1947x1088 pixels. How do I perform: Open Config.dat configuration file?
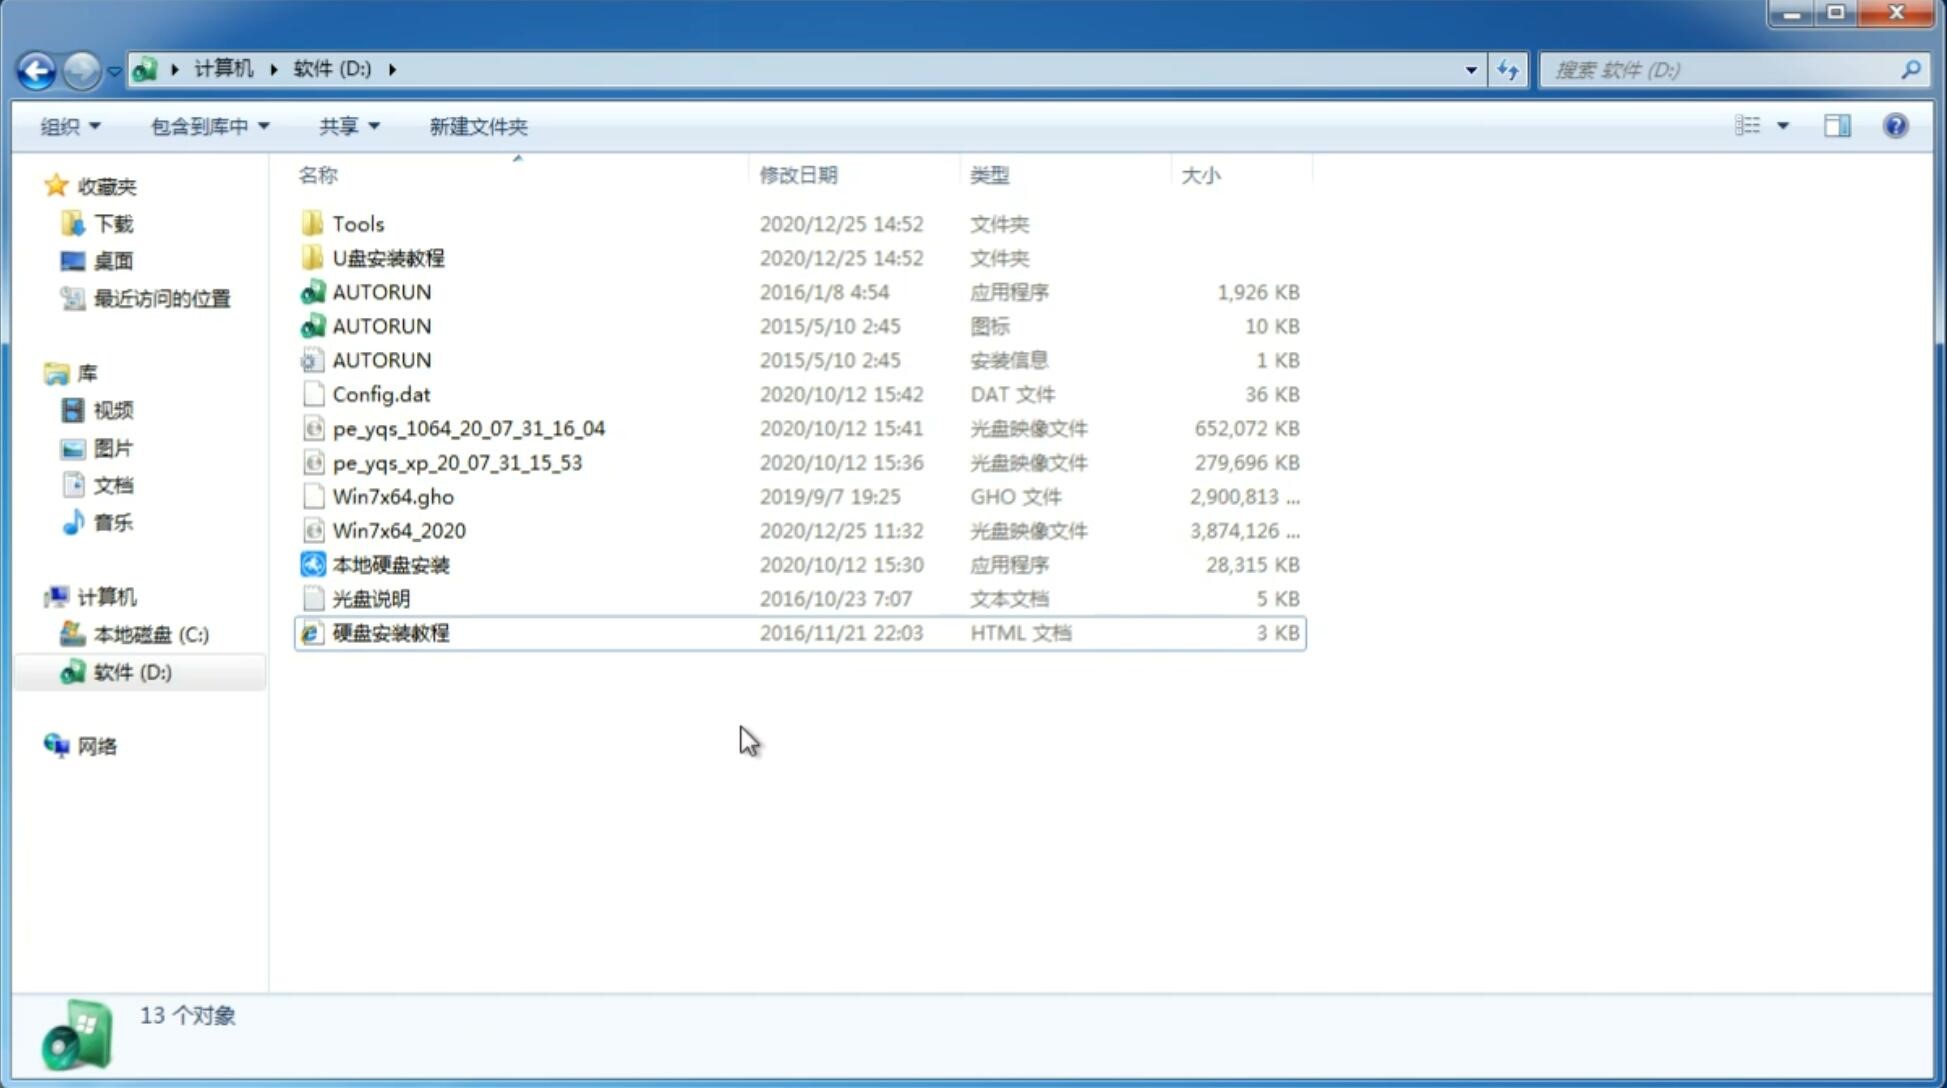tap(381, 393)
